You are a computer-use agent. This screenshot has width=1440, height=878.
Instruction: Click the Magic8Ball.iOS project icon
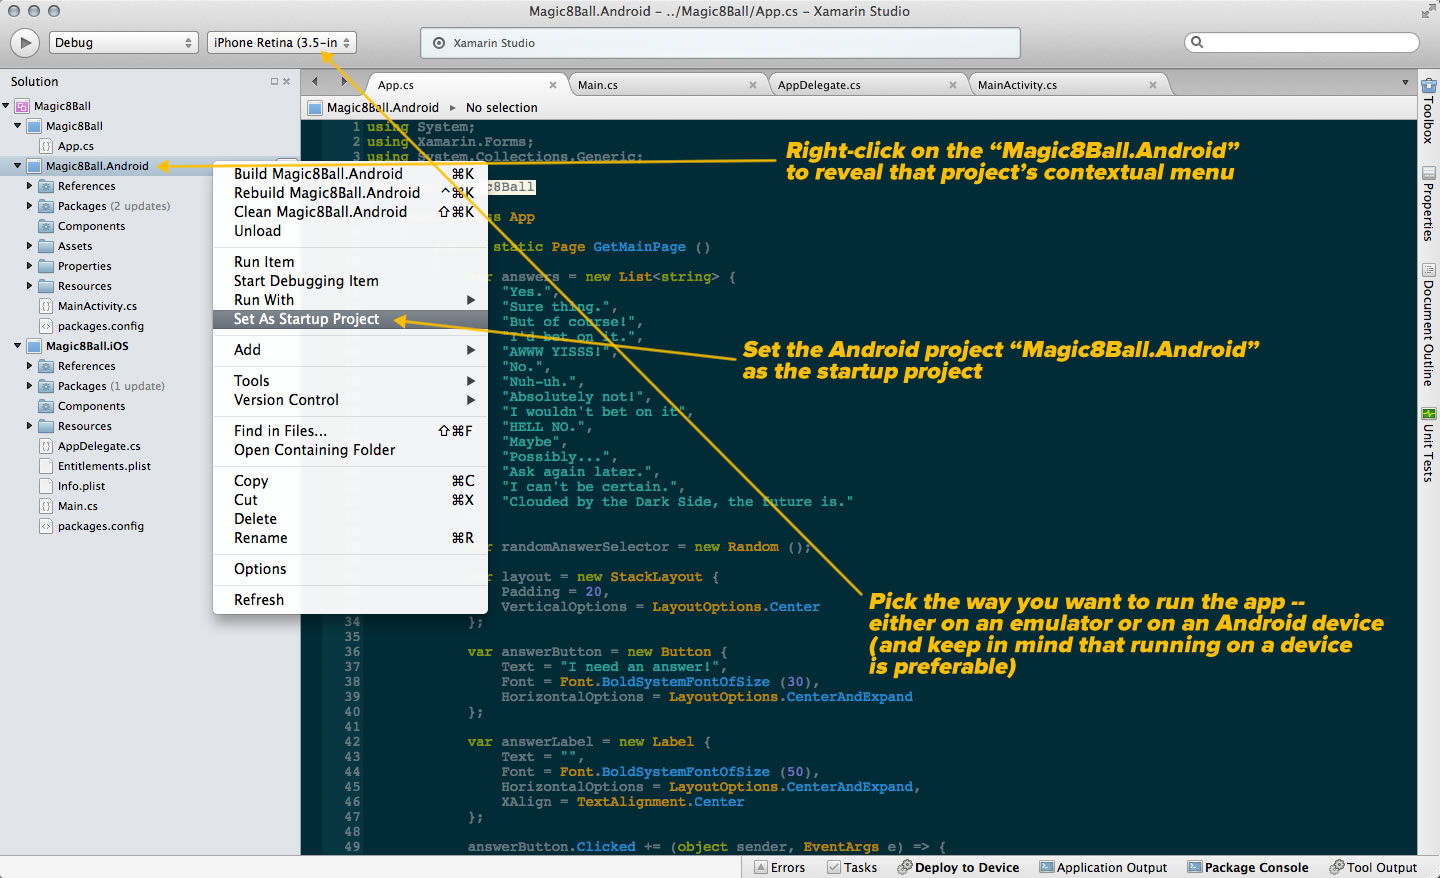[34, 346]
